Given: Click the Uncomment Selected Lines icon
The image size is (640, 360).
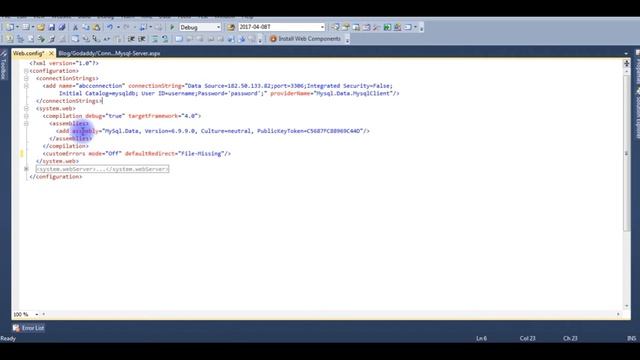Looking at the screenshot, I should [164, 39].
